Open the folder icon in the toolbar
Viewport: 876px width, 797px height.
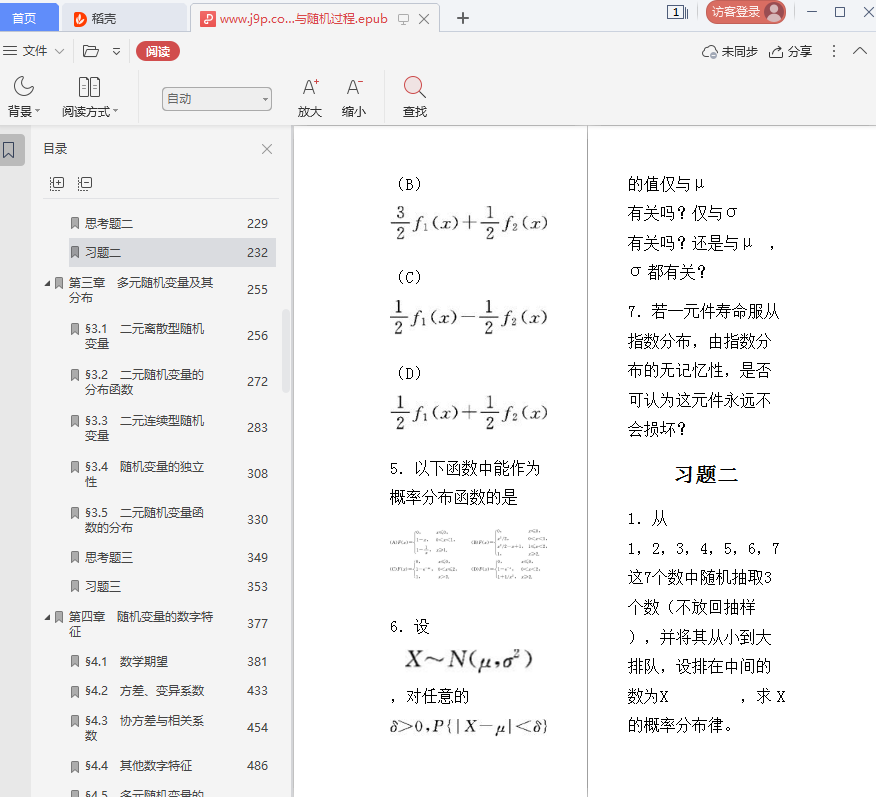tap(91, 51)
